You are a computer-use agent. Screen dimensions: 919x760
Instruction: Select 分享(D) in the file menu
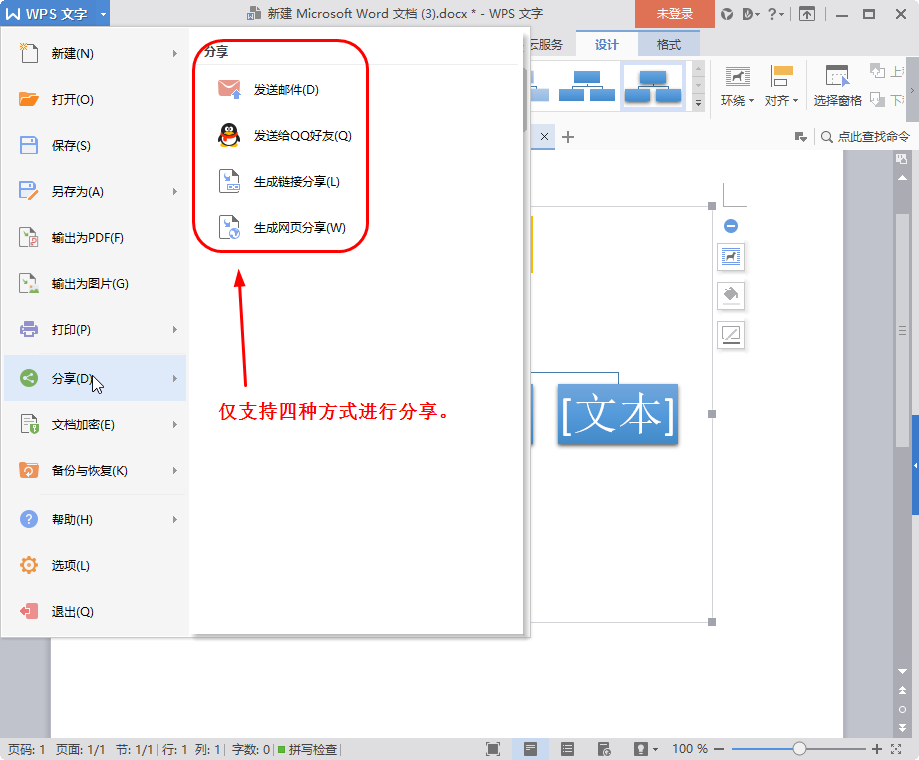[x=95, y=379]
